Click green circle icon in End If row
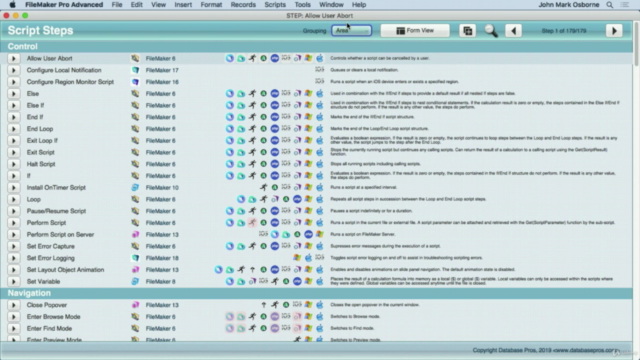Viewport: 640px width, 360px height. tap(264, 117)
